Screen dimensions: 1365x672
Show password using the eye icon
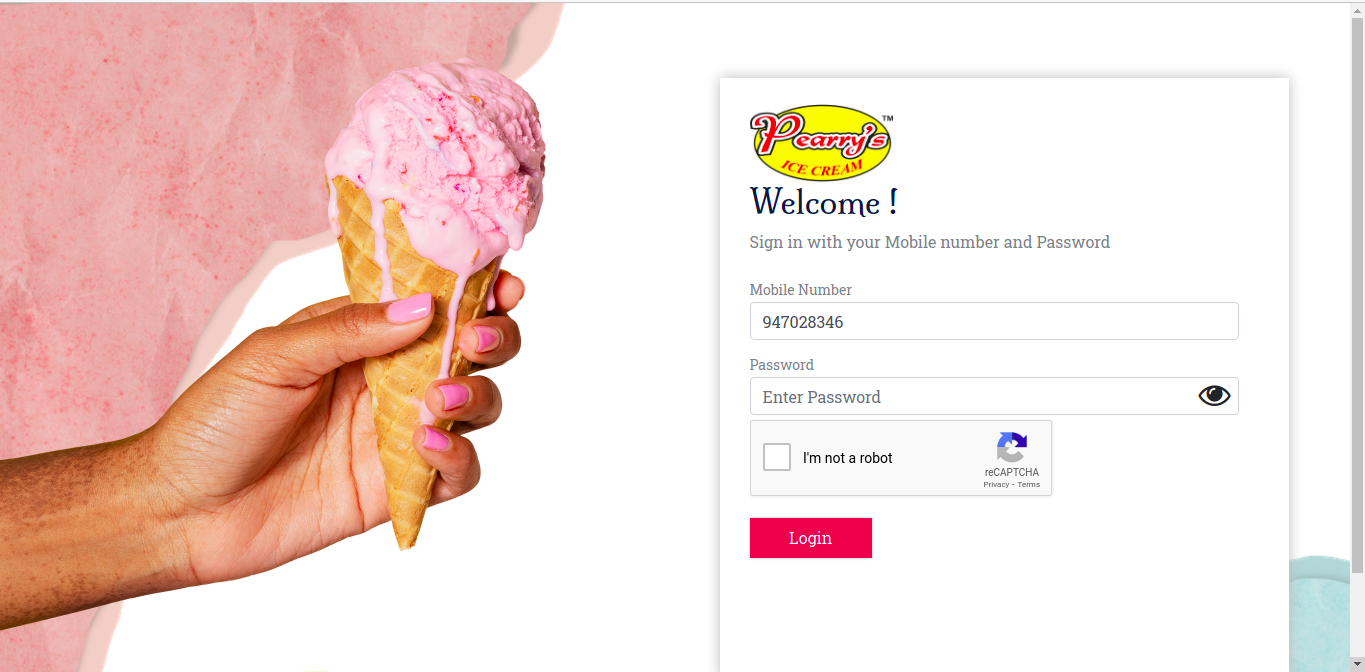[x=1214, y=396]
